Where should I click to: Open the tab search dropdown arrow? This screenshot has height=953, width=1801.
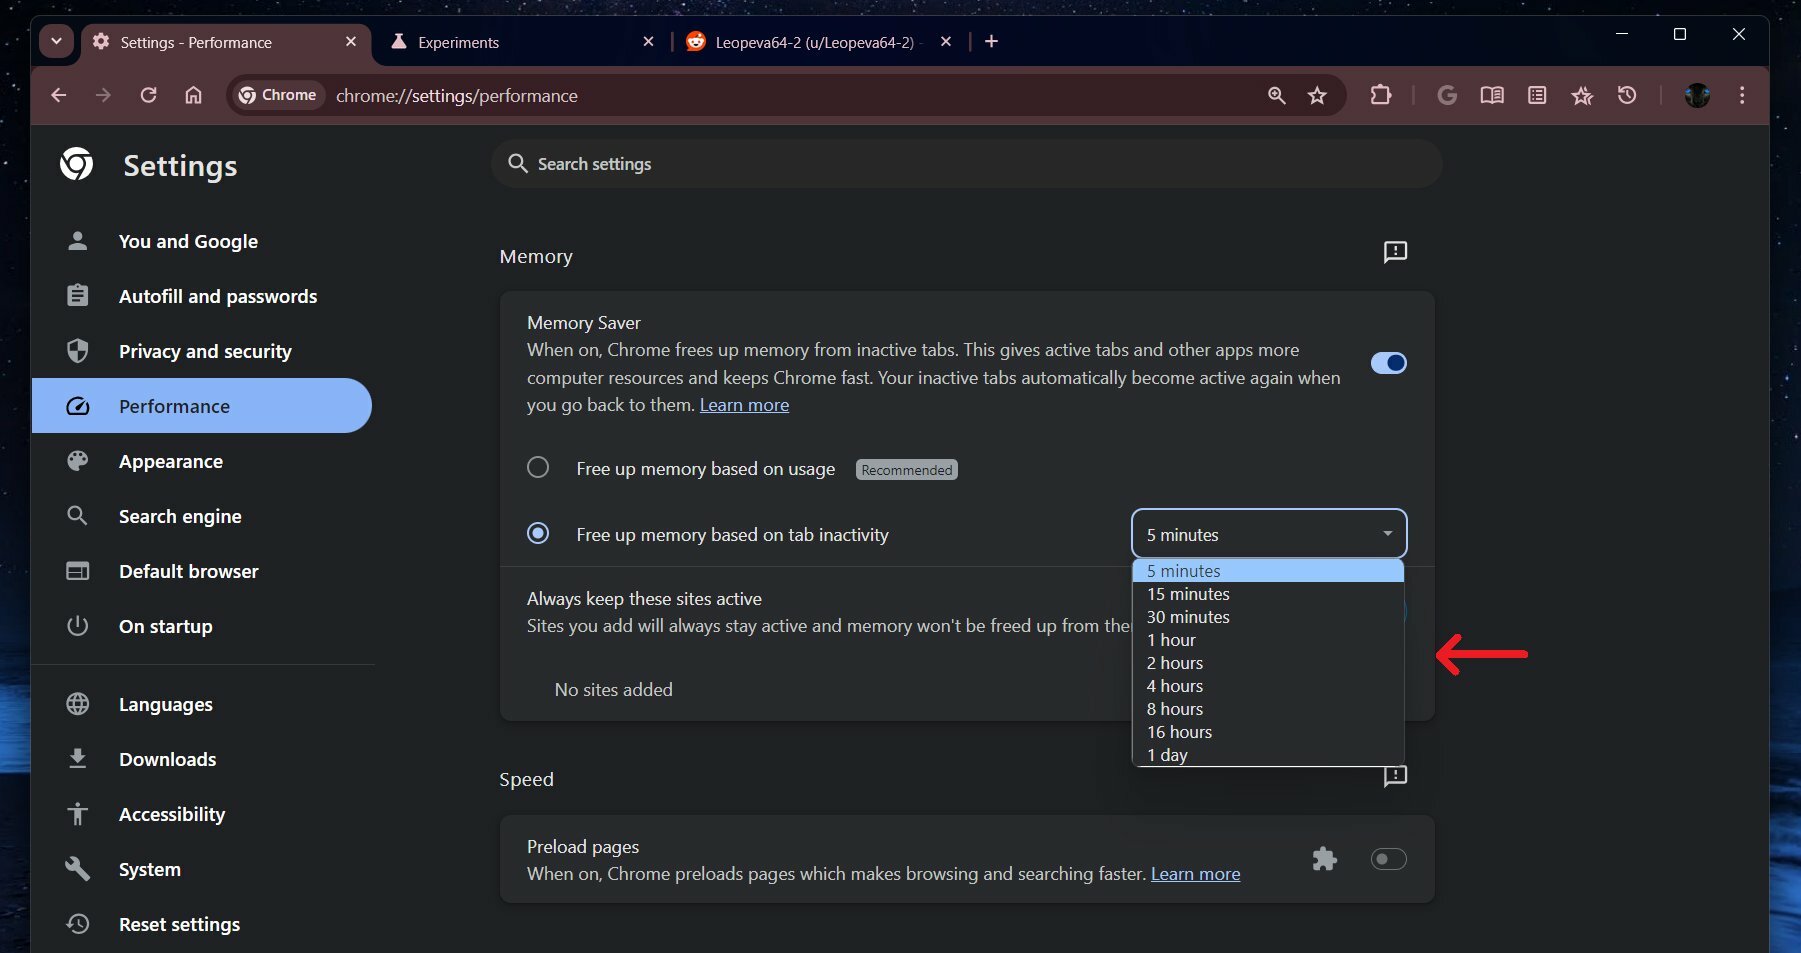point(56,41)
